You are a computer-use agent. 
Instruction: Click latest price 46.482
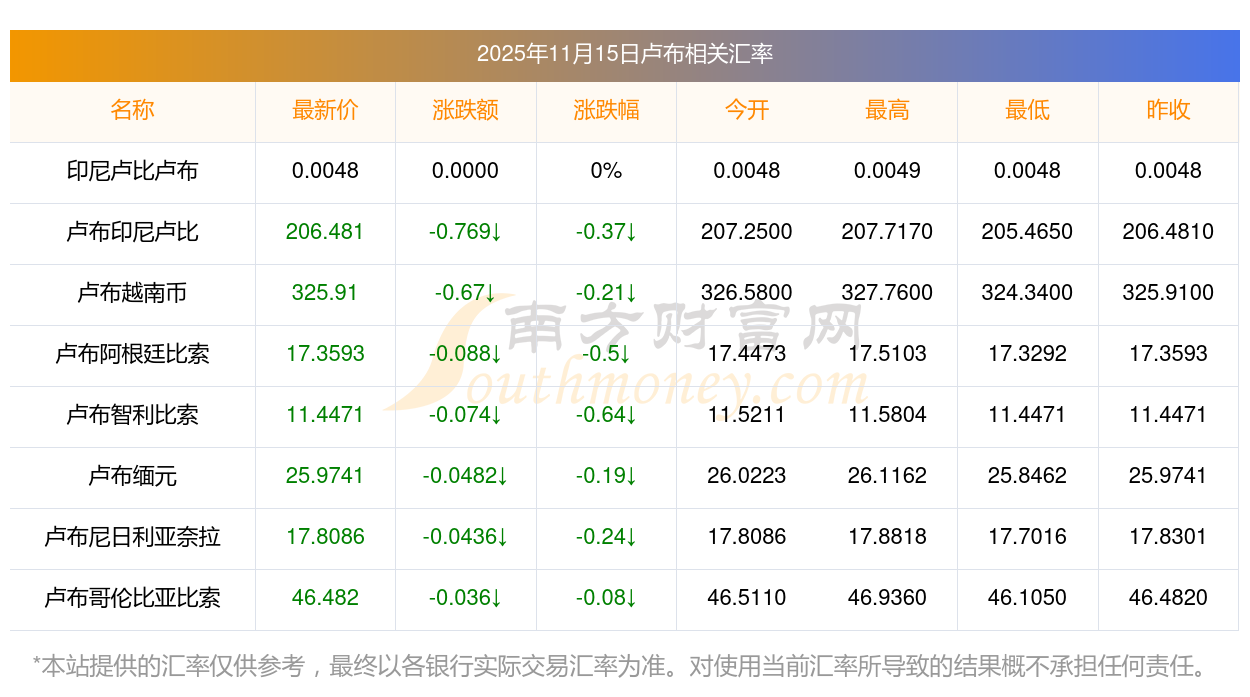pyautogui.click(x=325, y=598)
